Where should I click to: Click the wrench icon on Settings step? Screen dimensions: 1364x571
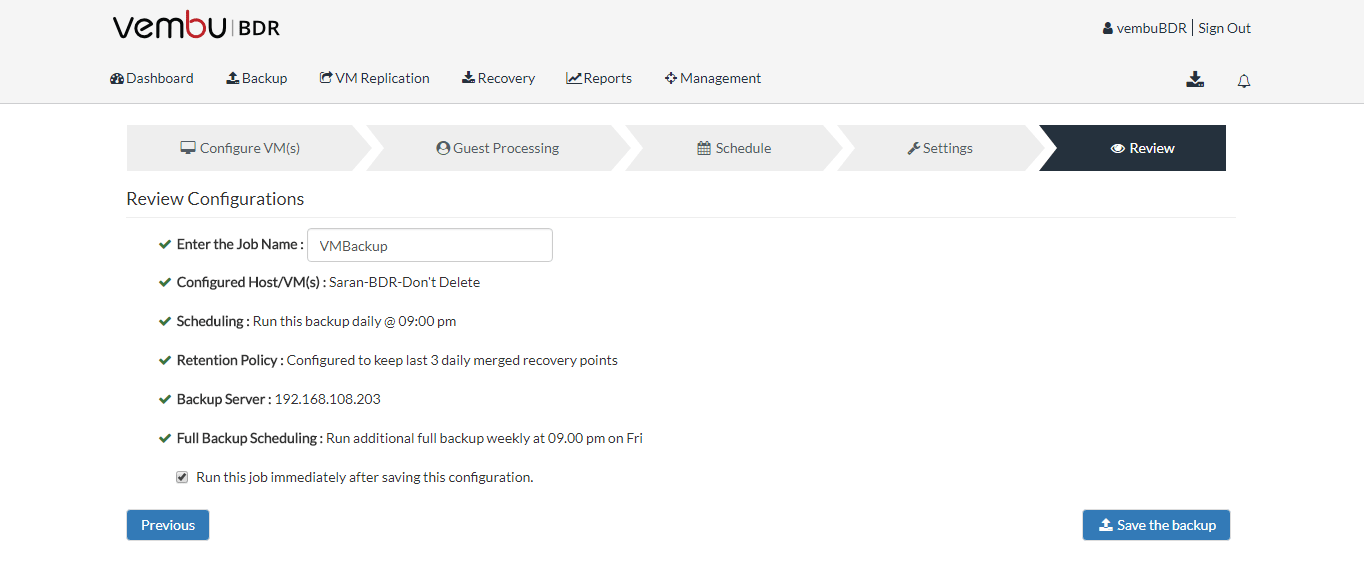[913, 148]
